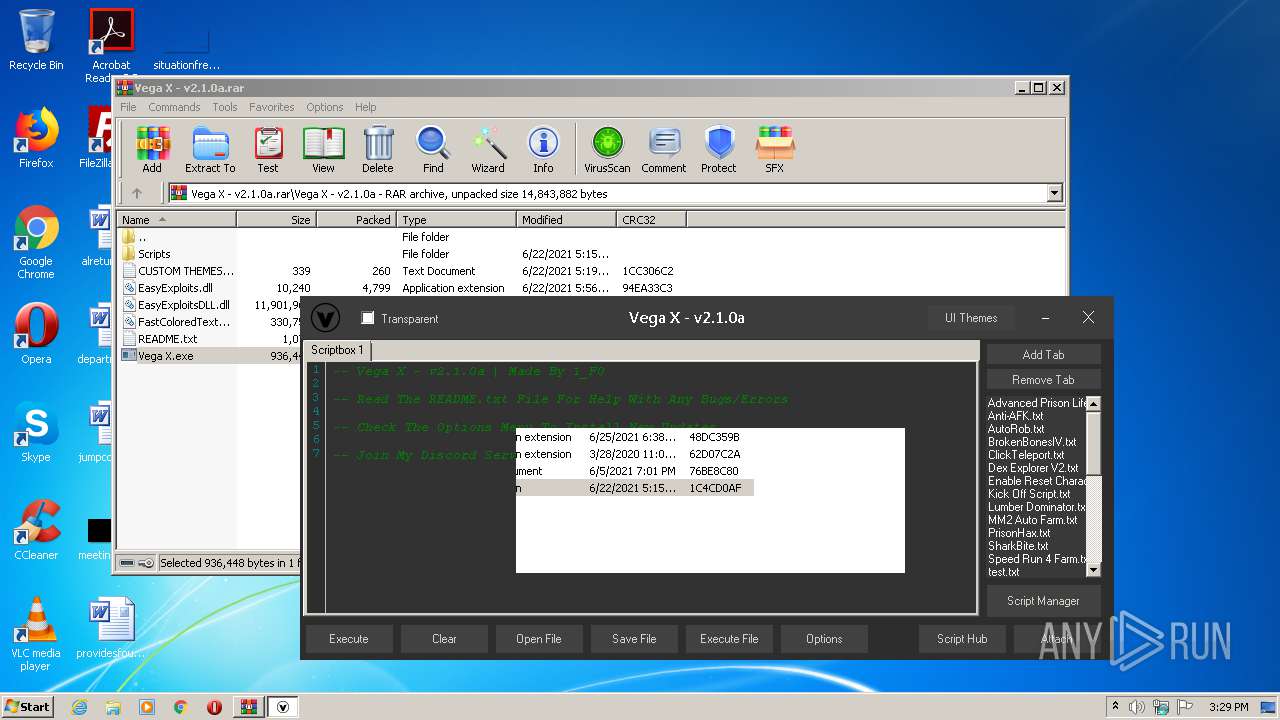Open Recycle Bin desktop icon
The image size is (1280, 720).
coord(36,40)
